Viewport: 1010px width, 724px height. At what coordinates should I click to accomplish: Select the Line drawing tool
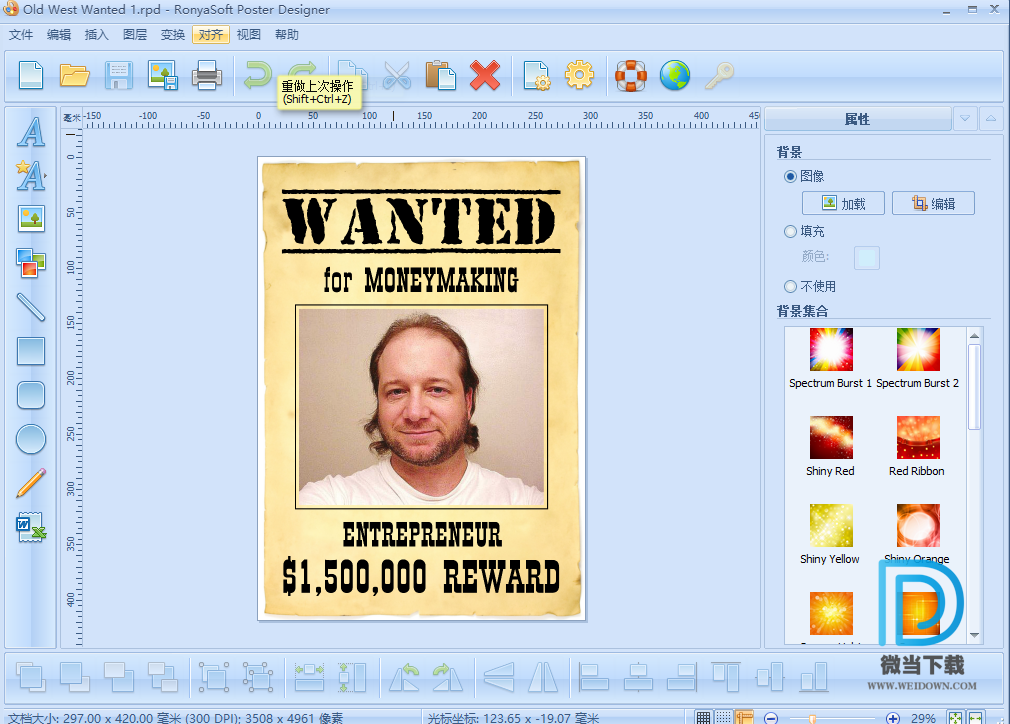31,307
